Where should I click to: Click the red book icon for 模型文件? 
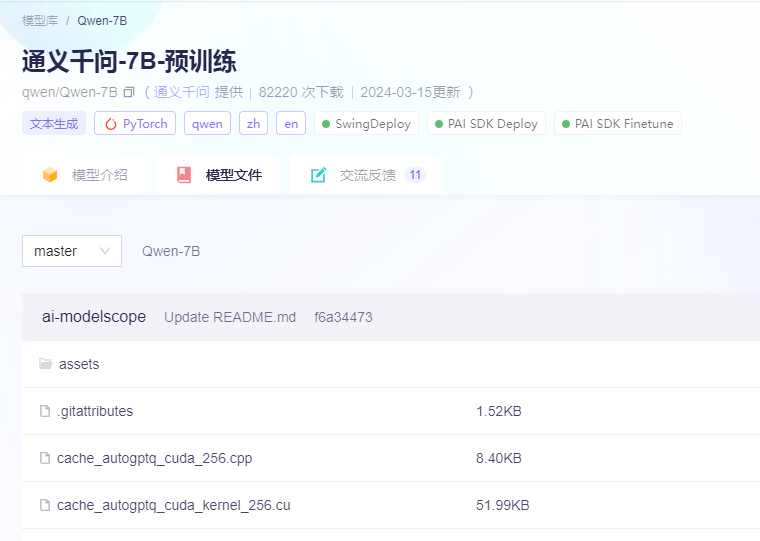click(x=184, y=175)
